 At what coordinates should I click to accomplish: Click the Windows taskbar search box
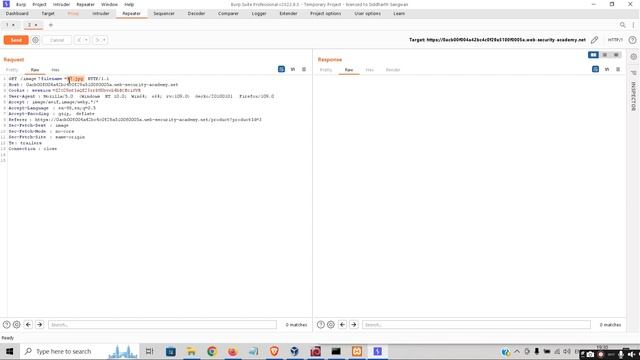pos(80,351)
